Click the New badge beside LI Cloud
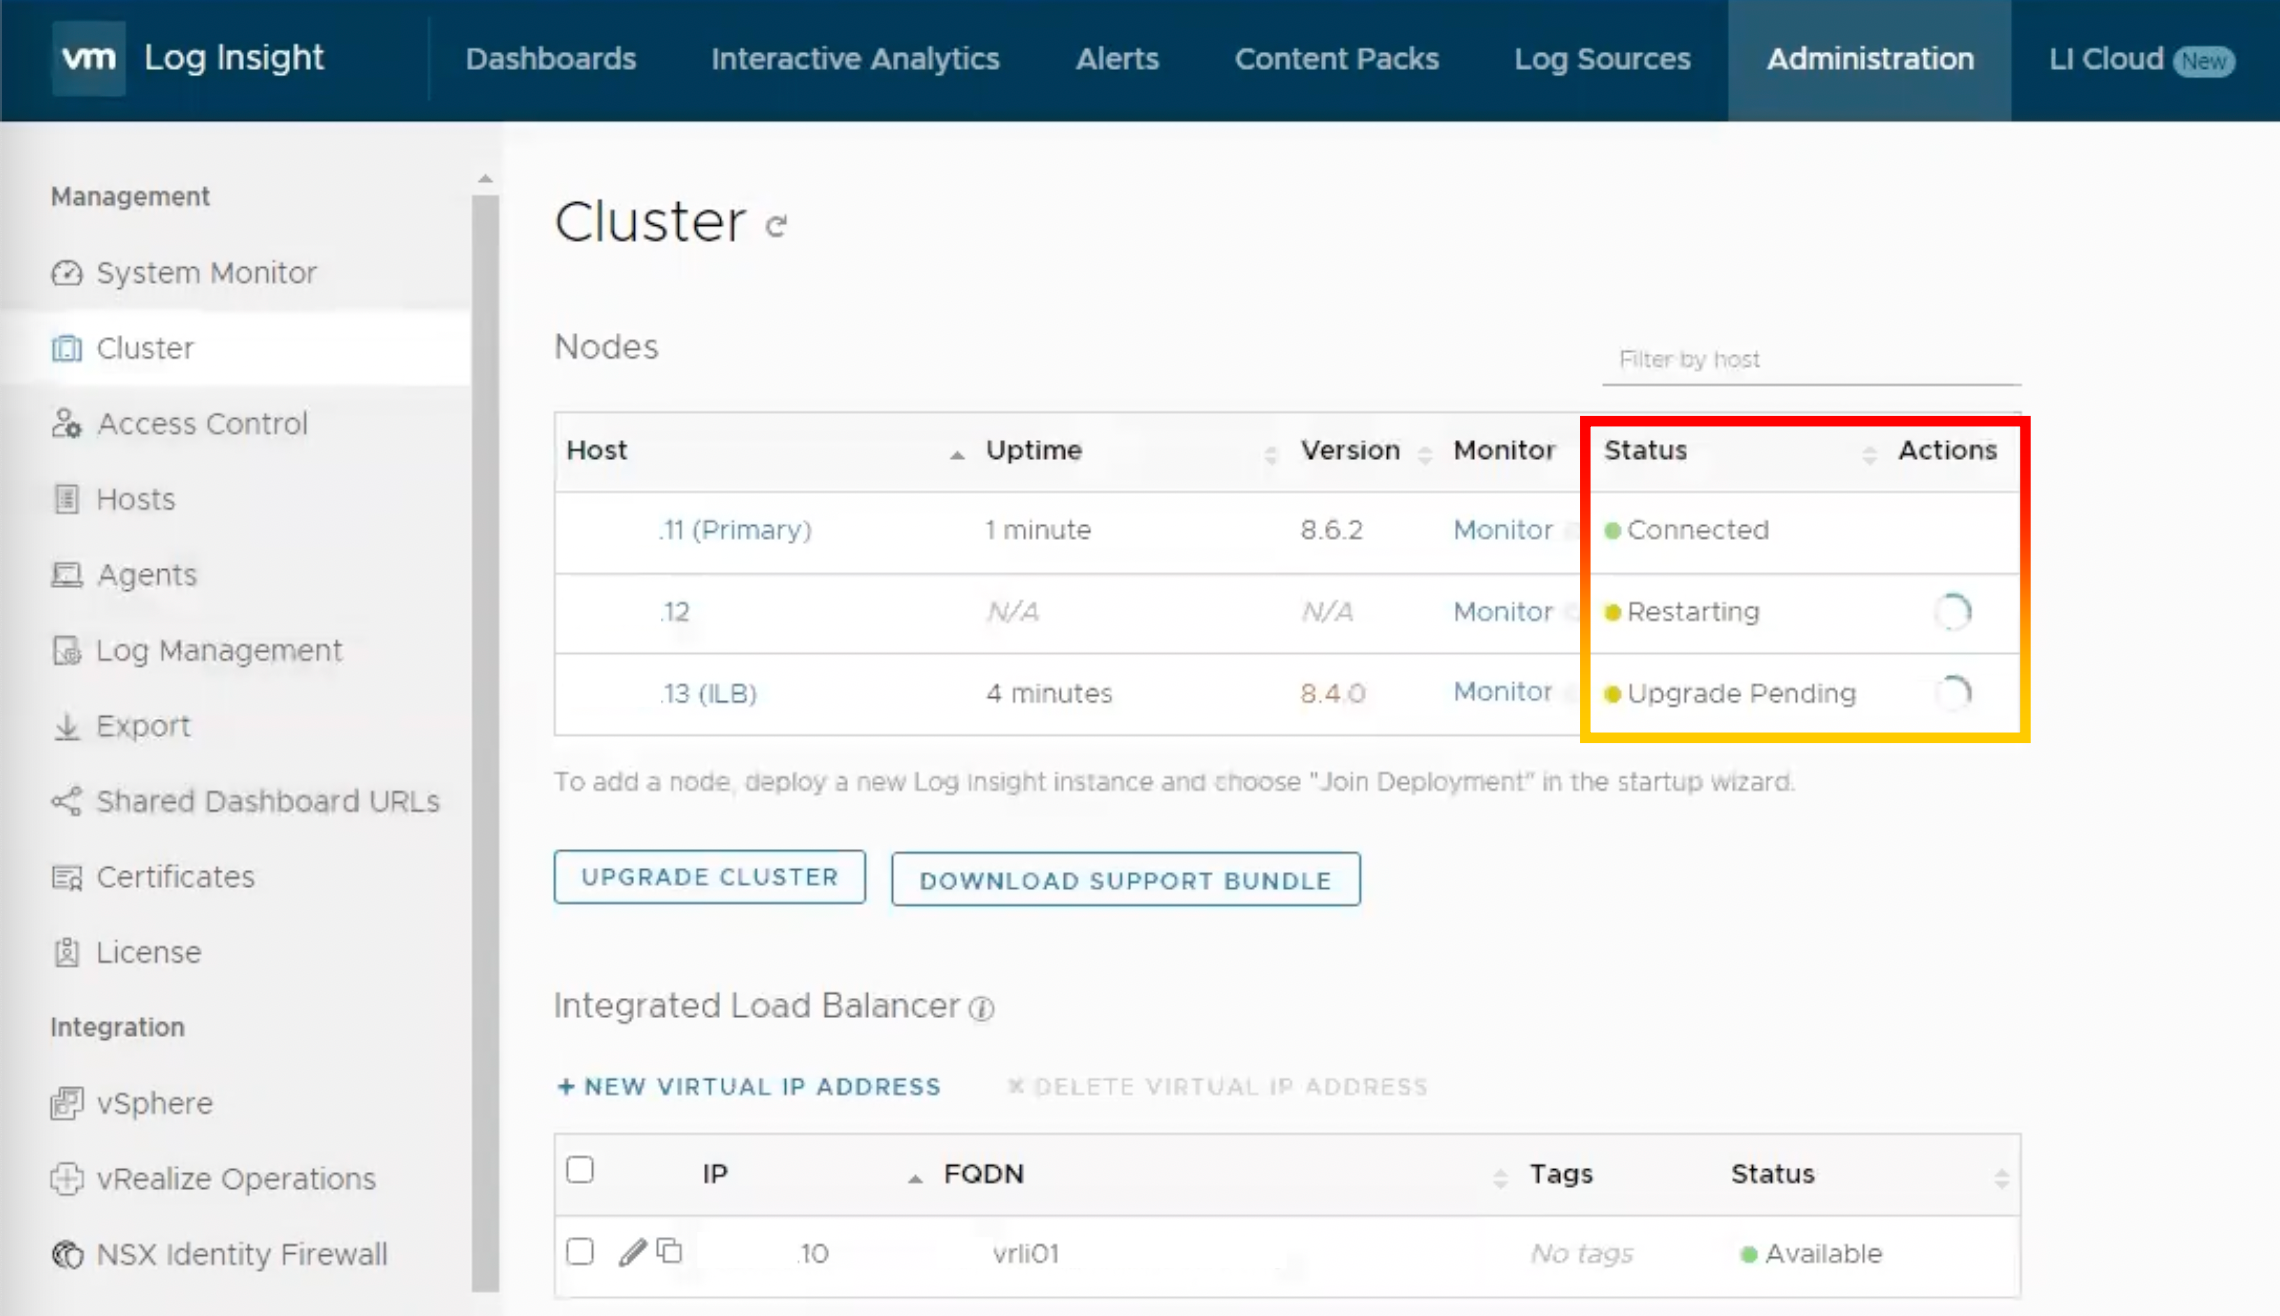The image size is (2280, 1316). (2204, 61)
